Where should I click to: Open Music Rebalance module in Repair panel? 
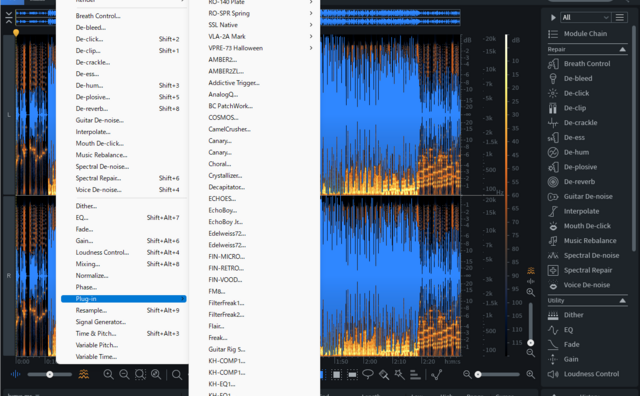pyautogui.click(x=590, y=240)
